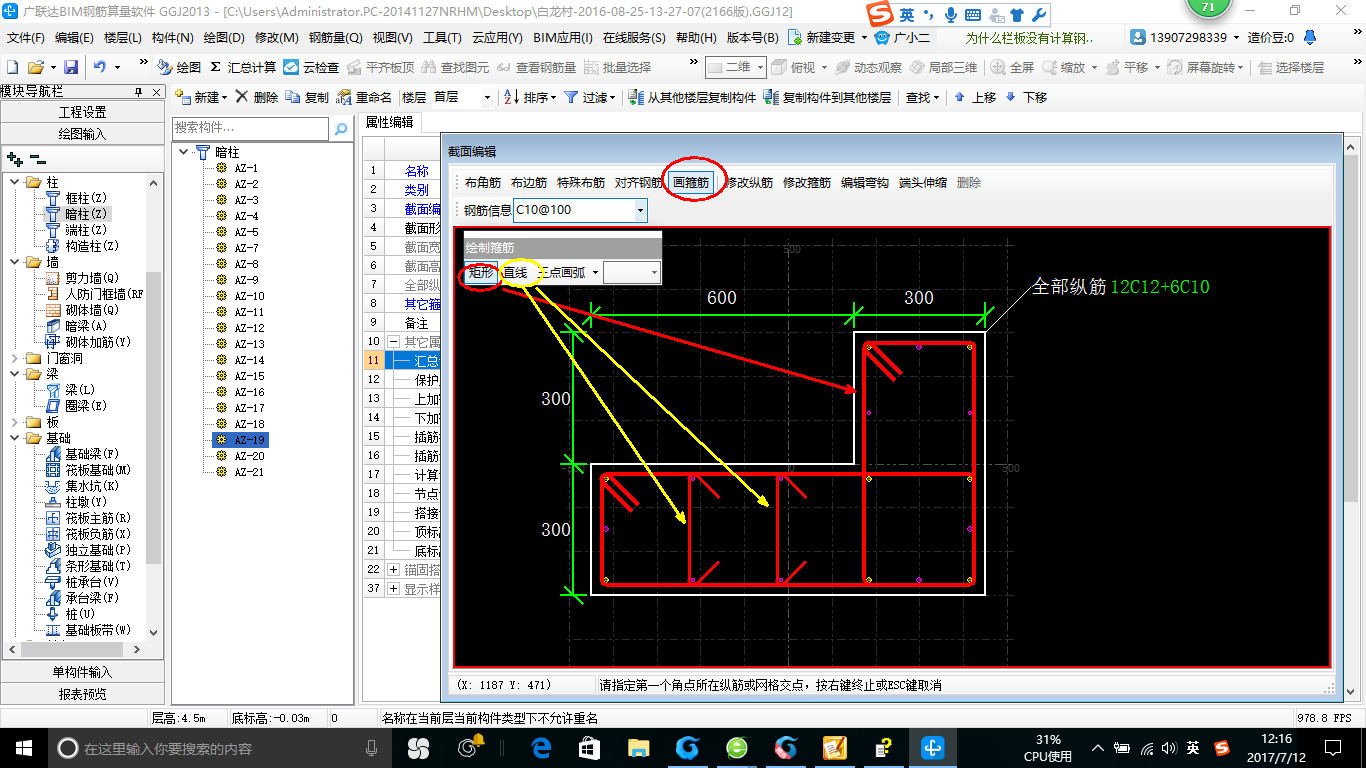The width and height of the screenshot is (1366, 768).
Task: Click the save disk icon
Action: pyautogui.click(x=71, y=67)
